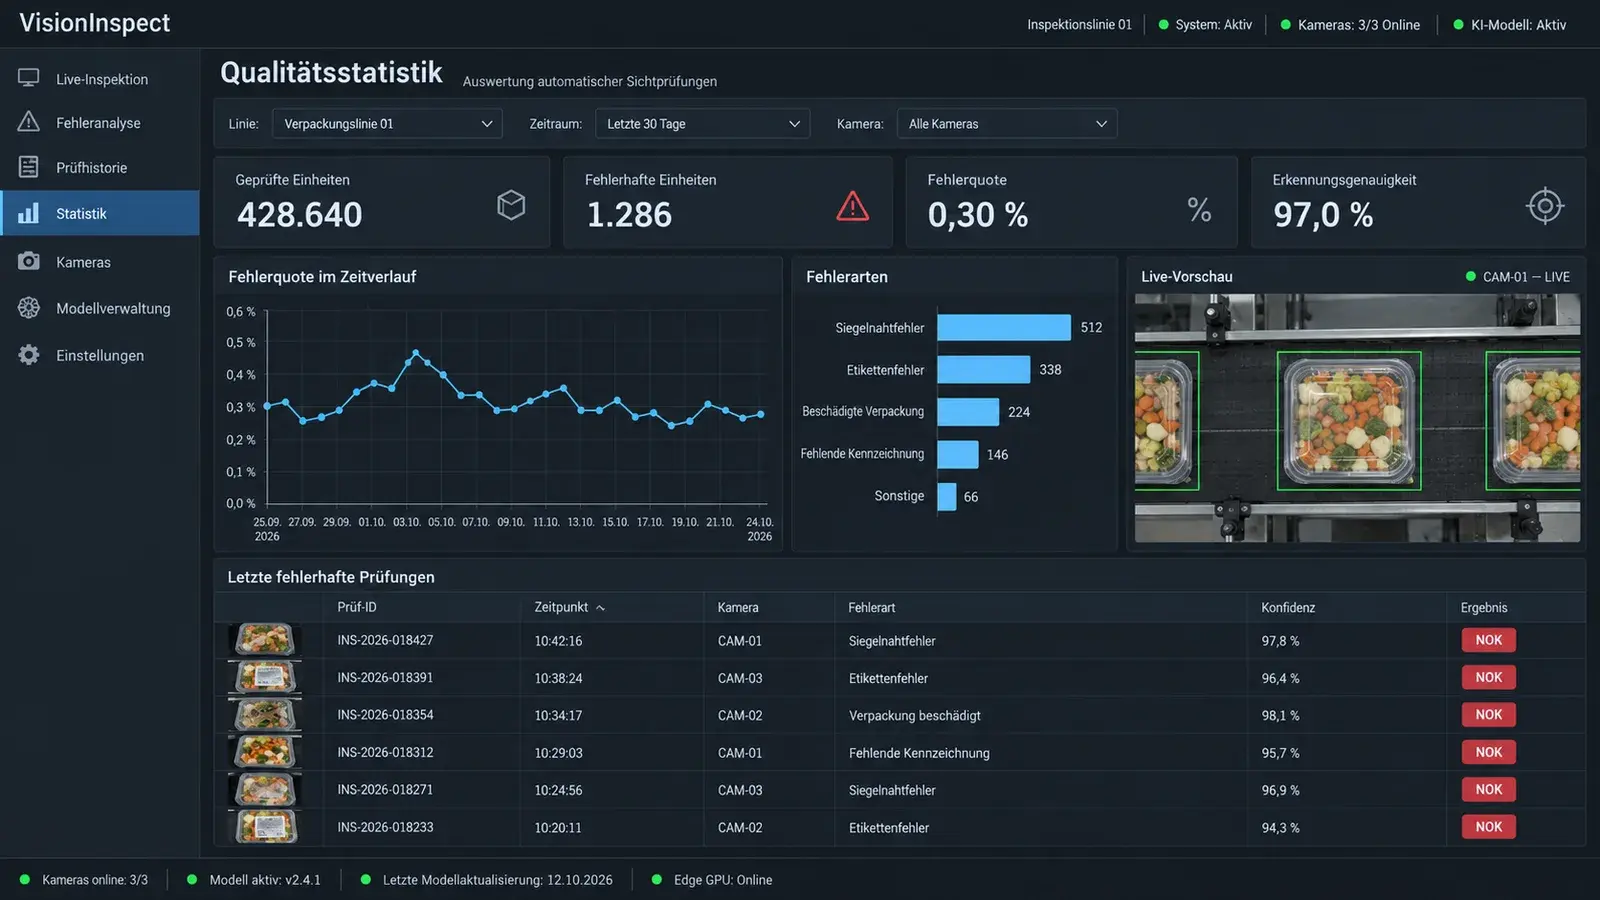Open thumbnail of inspection INS-2026-018312
1600x900 pixels.
pyautogui.click(x=265, y=752)
